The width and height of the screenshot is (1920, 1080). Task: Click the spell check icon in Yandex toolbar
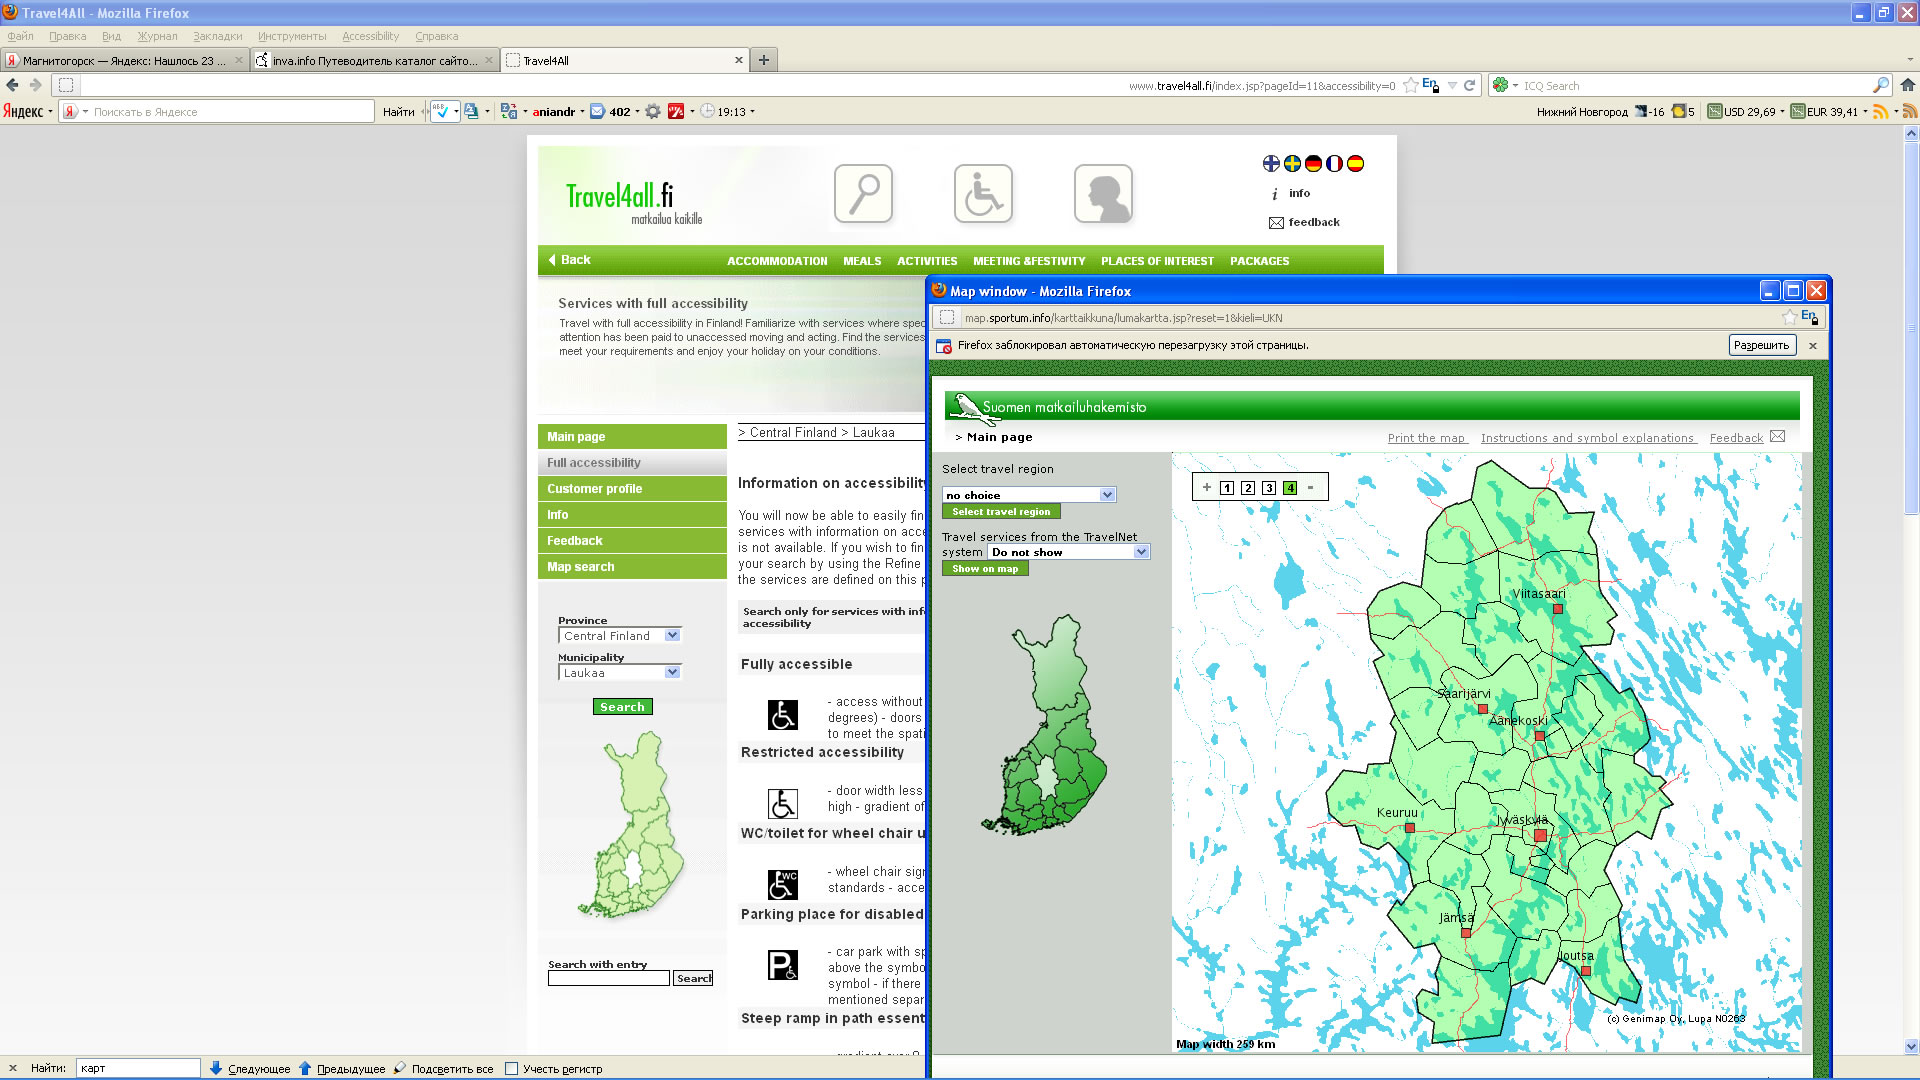click(x=442, y=112)
